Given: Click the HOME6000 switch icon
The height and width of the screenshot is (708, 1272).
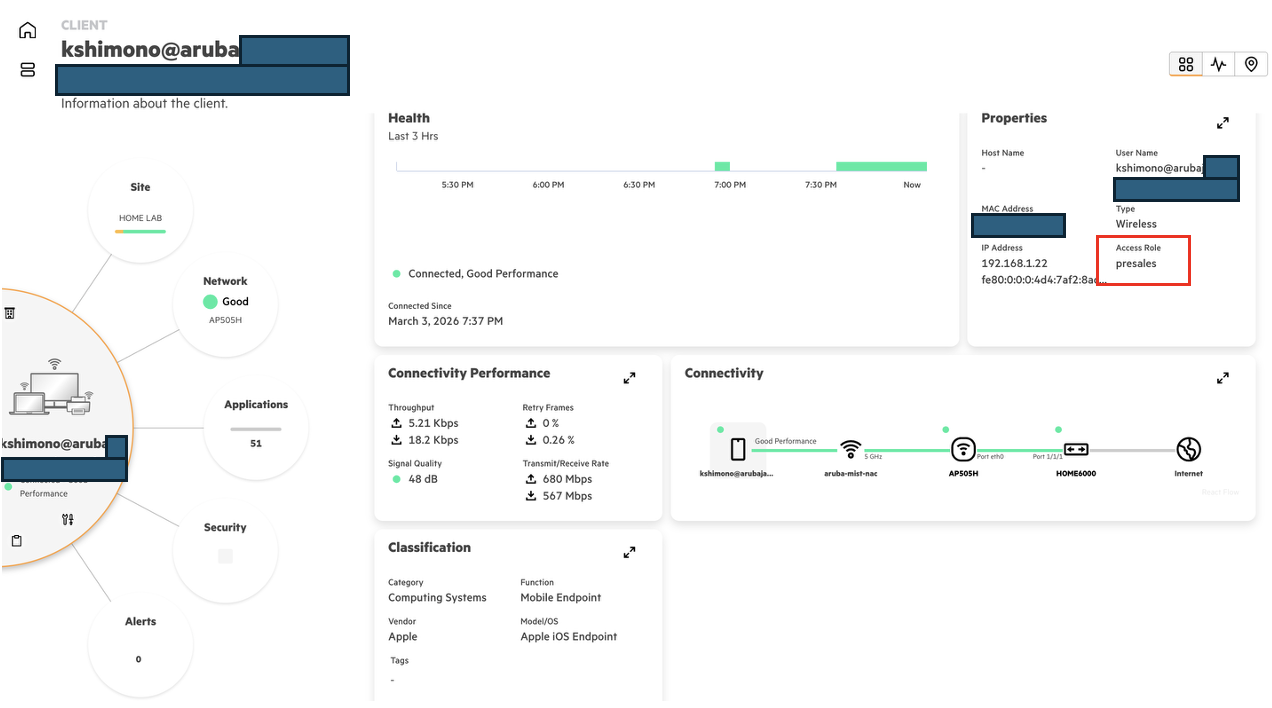Looking at the screenshot, I should [x=1076, y=449].
